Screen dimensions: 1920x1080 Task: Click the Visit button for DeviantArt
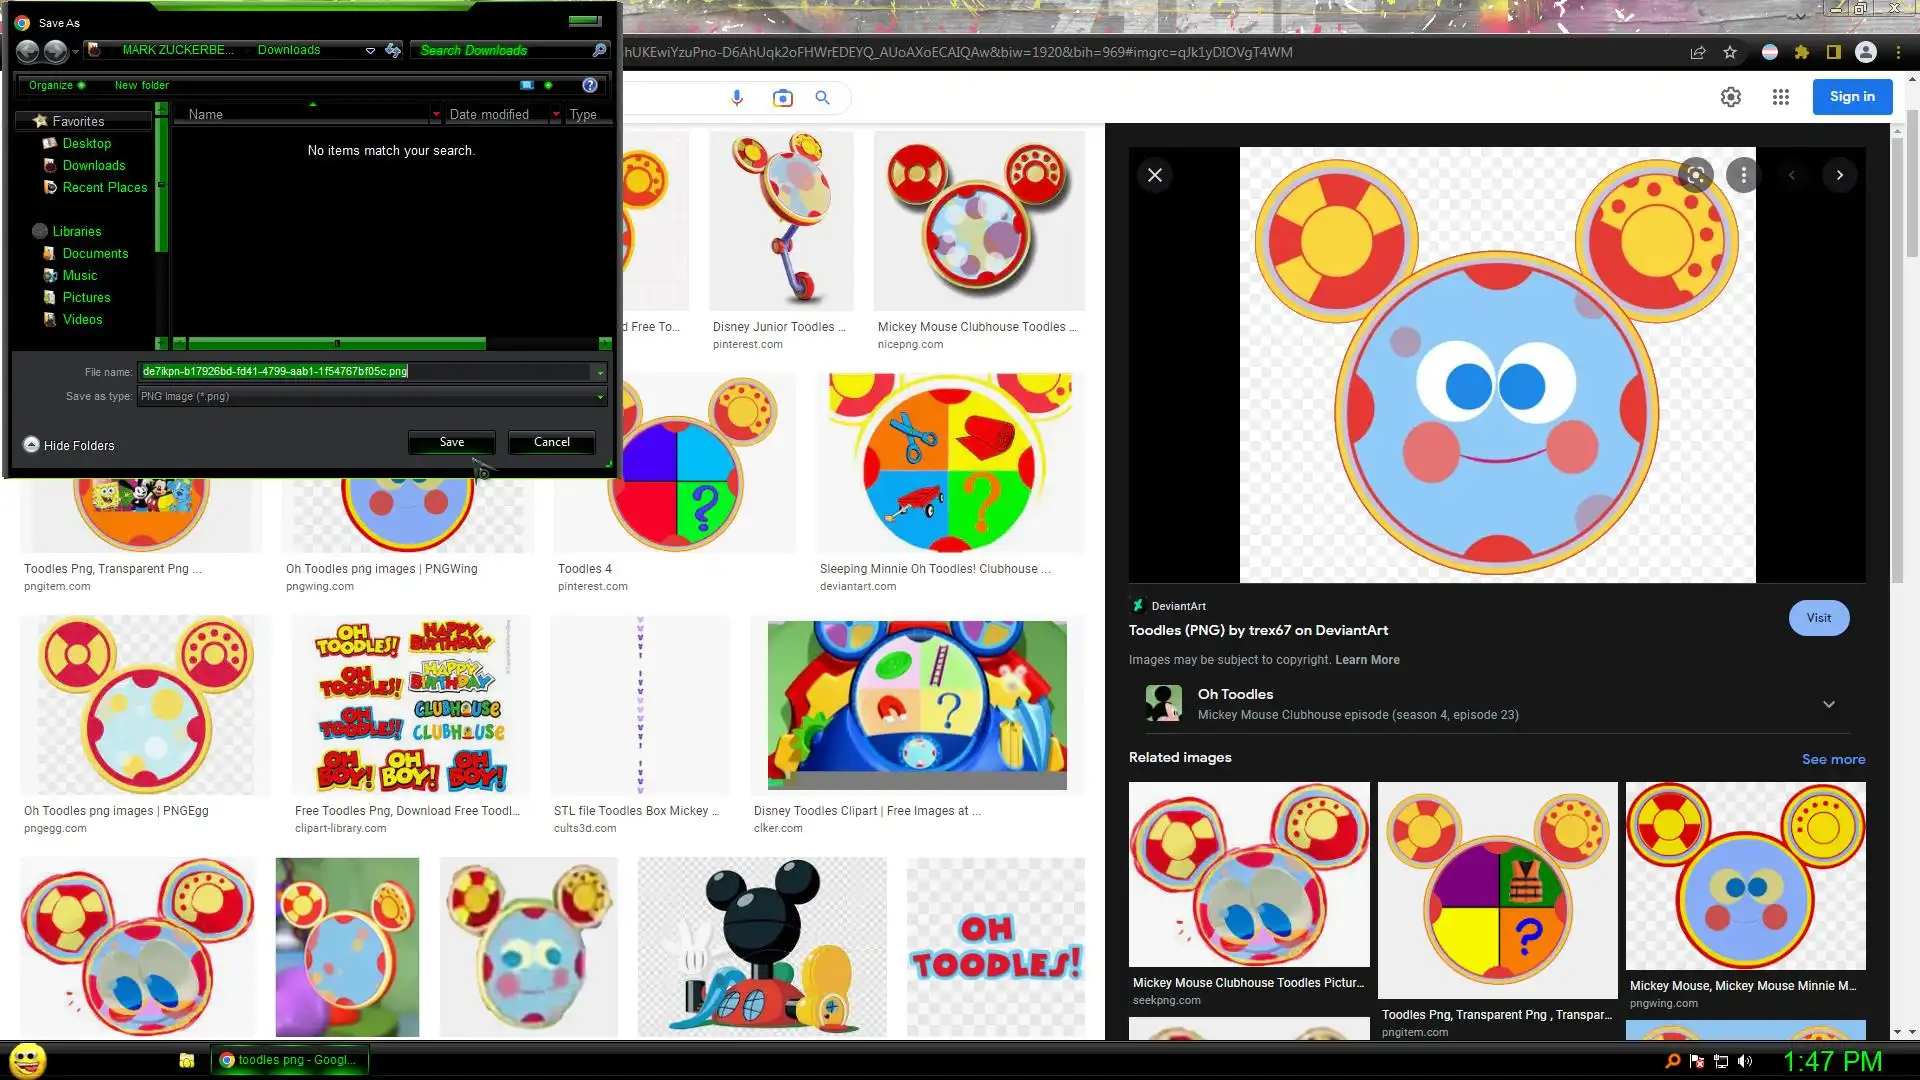[x=1818, y=618]
